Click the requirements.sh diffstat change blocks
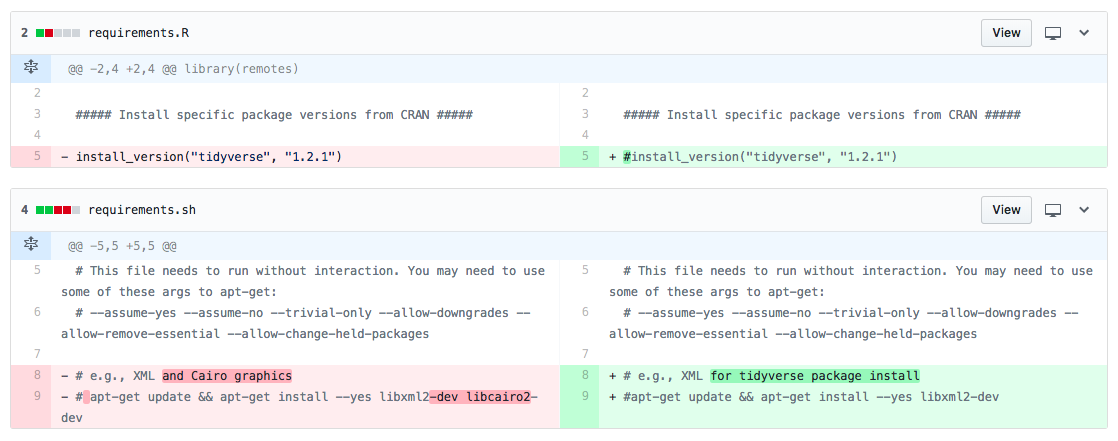The image size is (1118, 441). 58,210
